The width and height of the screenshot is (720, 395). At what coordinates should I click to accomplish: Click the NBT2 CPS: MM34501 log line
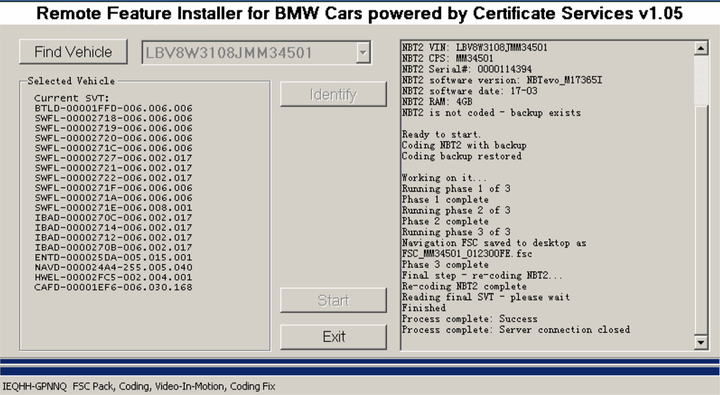point(448,58)
